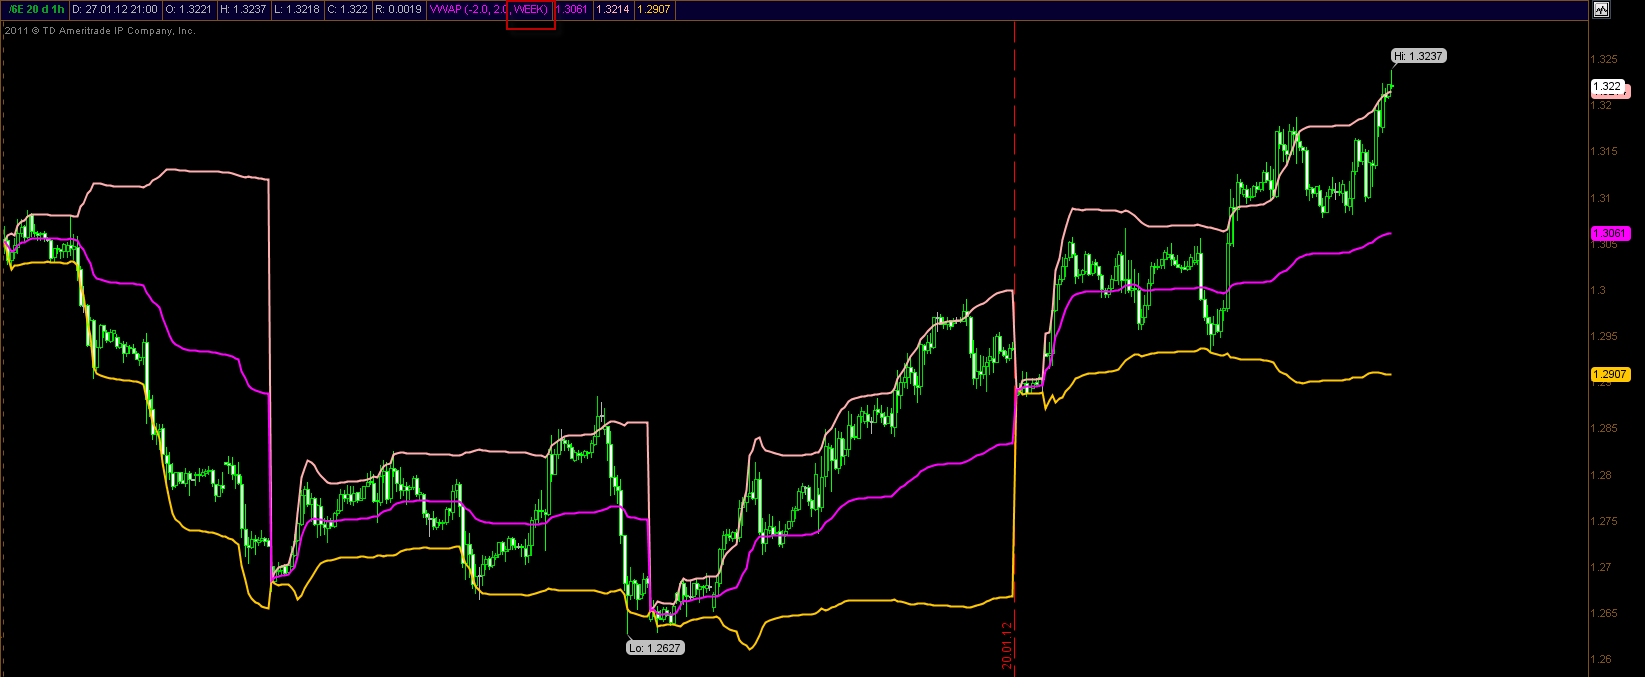Click the high value H: 1.3237 in header
The width and height of the screenshot is (1645, 677).
[243, 9]
